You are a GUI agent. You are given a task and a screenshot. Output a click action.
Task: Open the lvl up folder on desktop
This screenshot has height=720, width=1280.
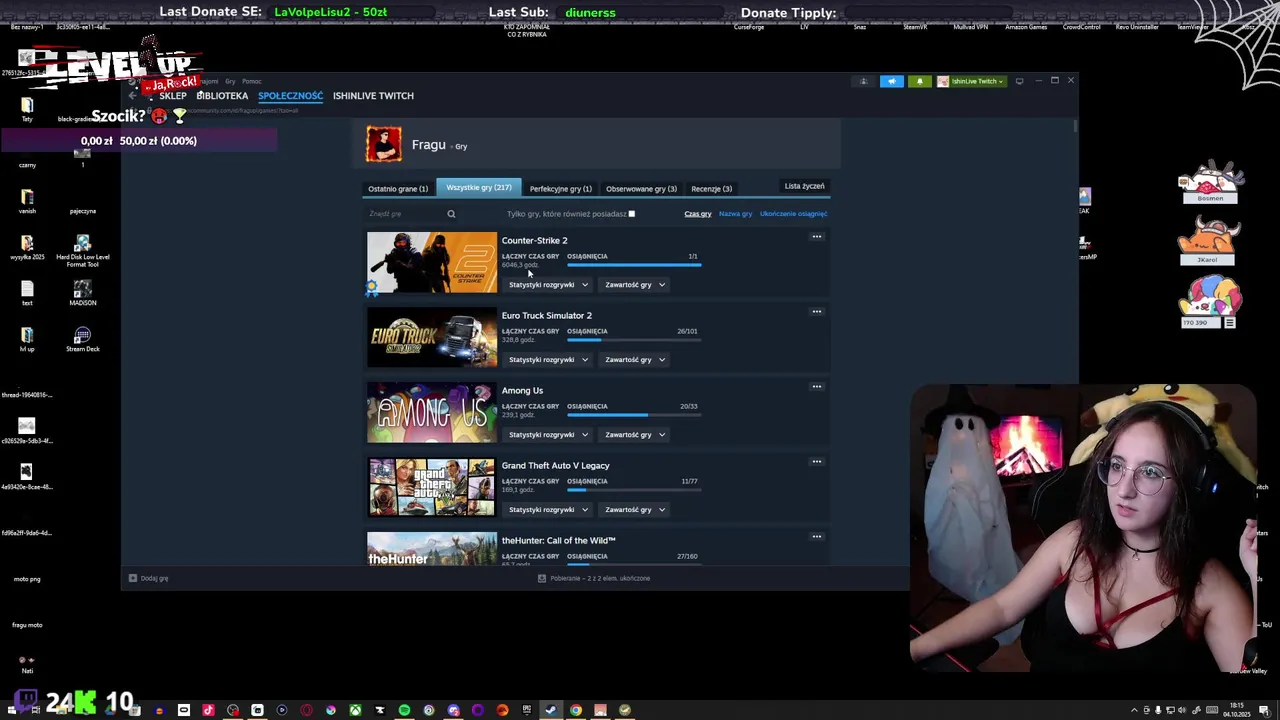point(27,339)
